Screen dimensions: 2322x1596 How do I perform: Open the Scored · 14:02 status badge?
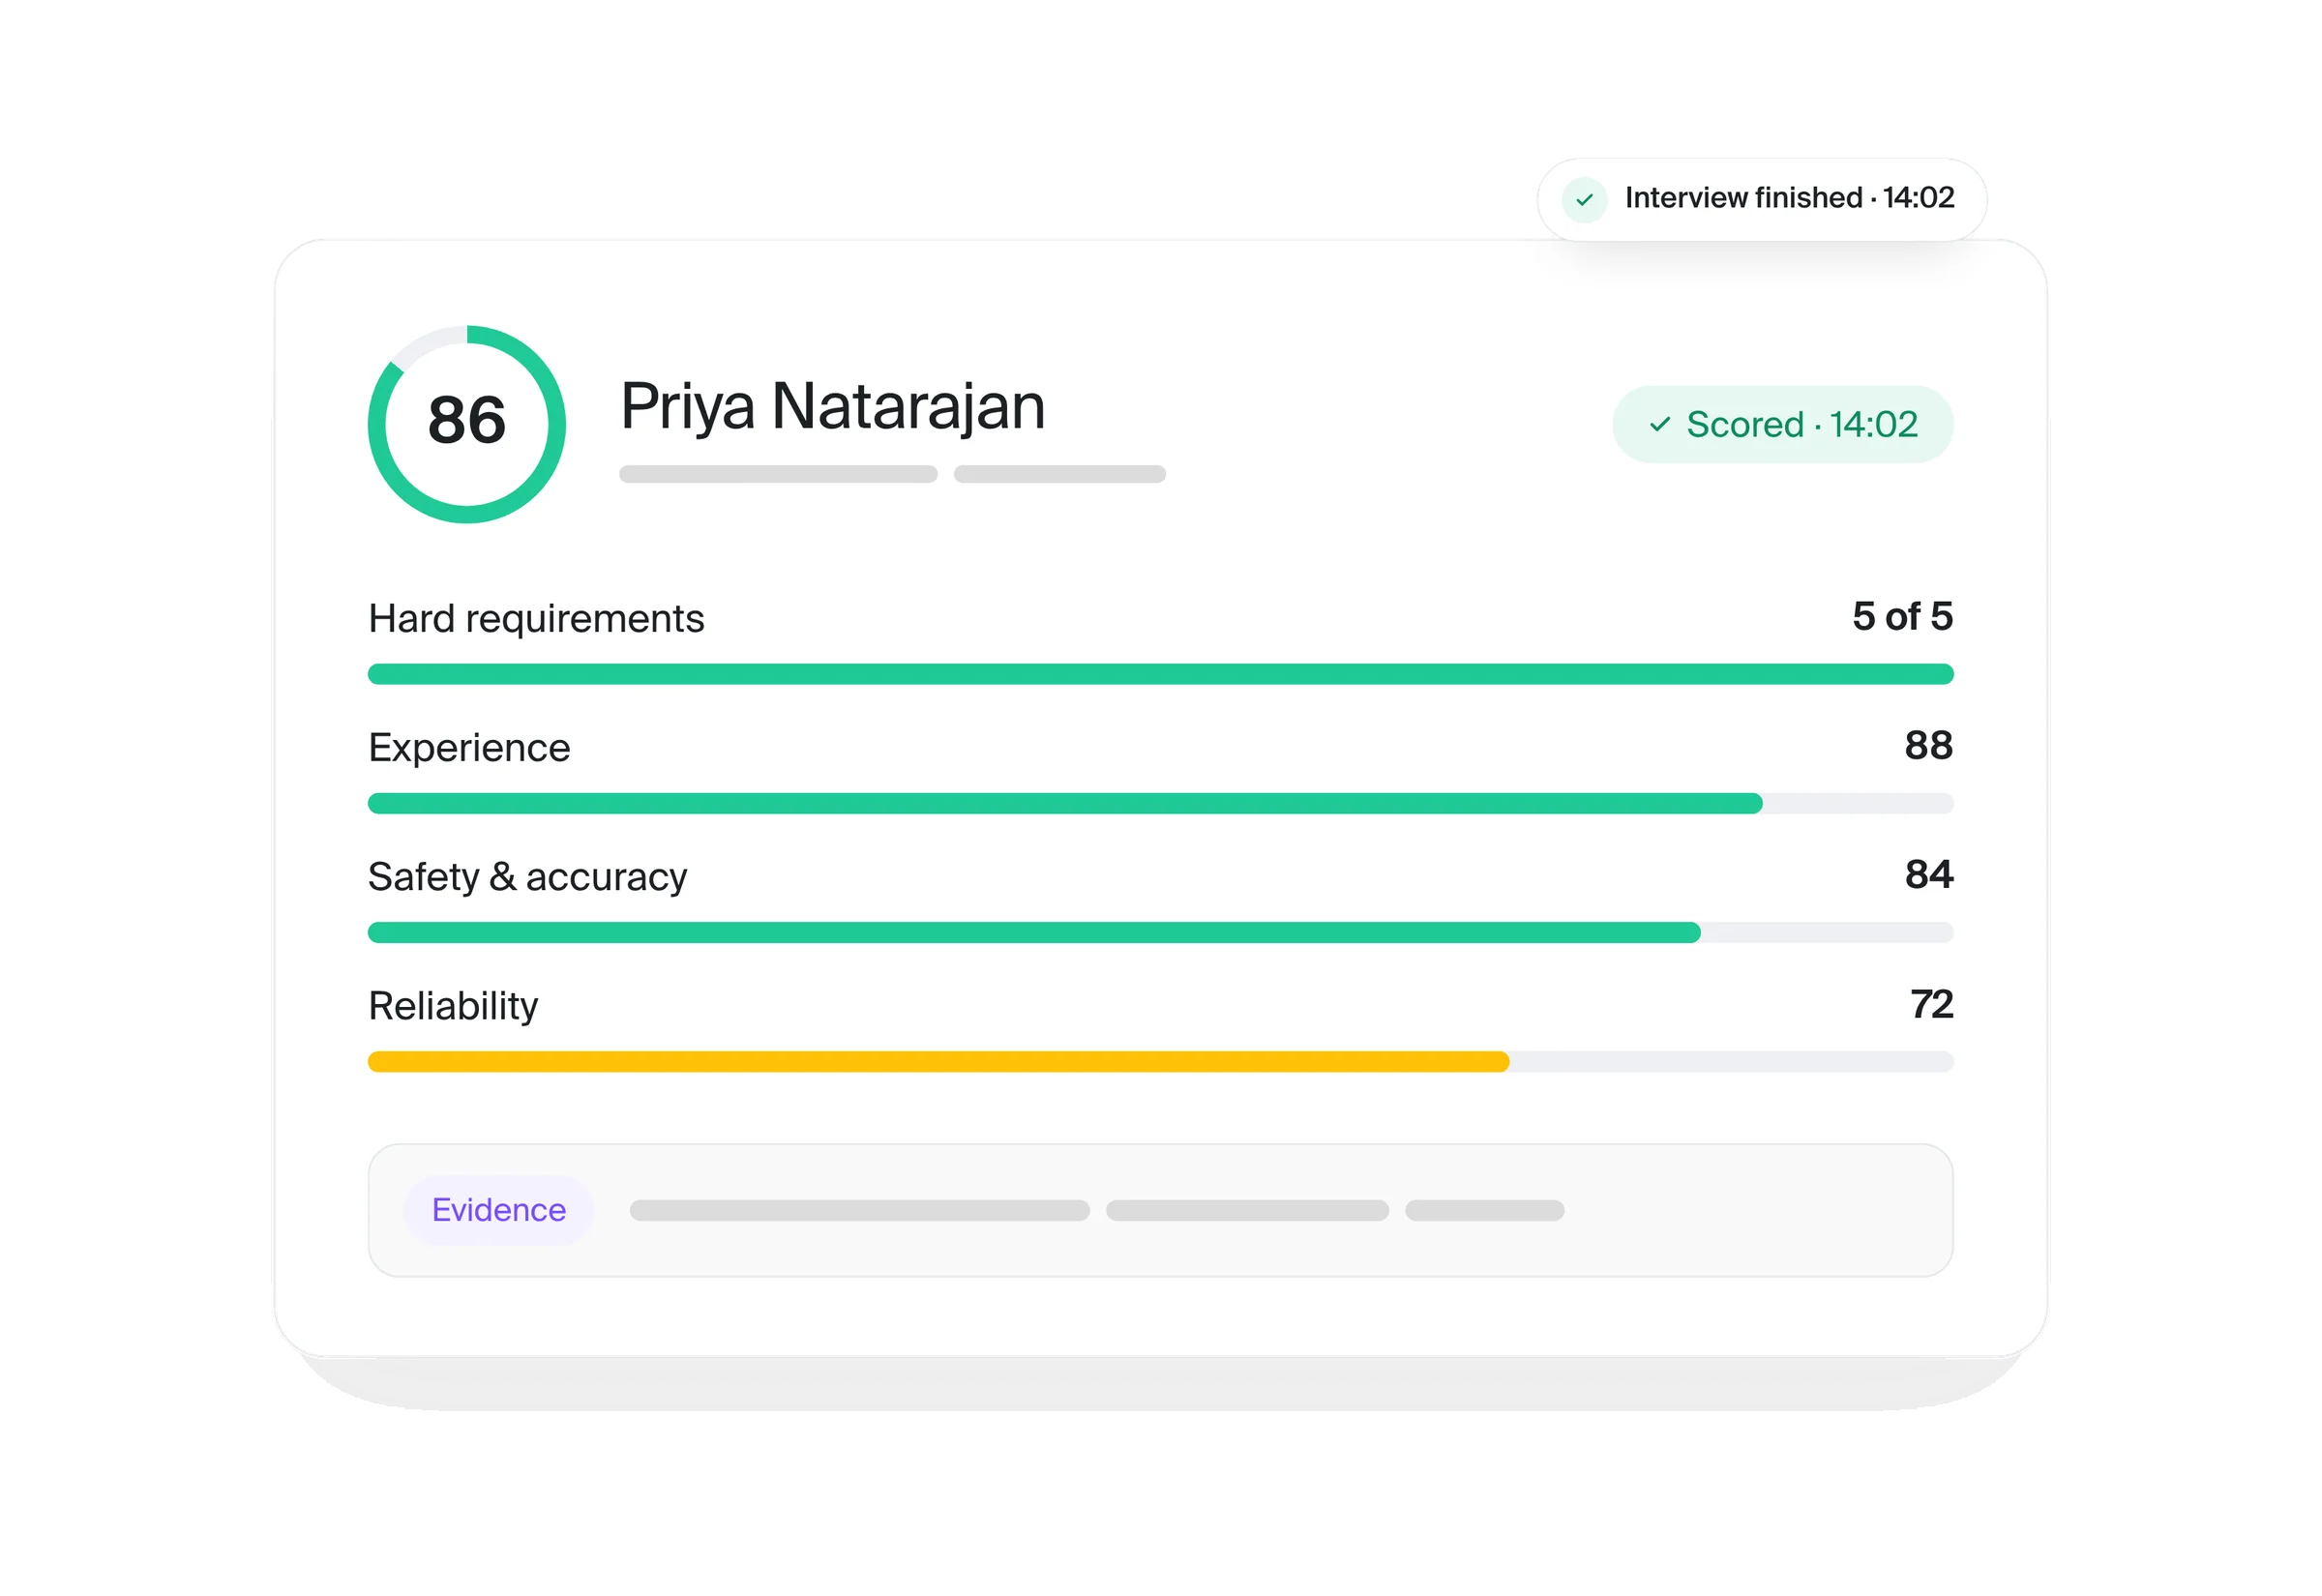1782,424
